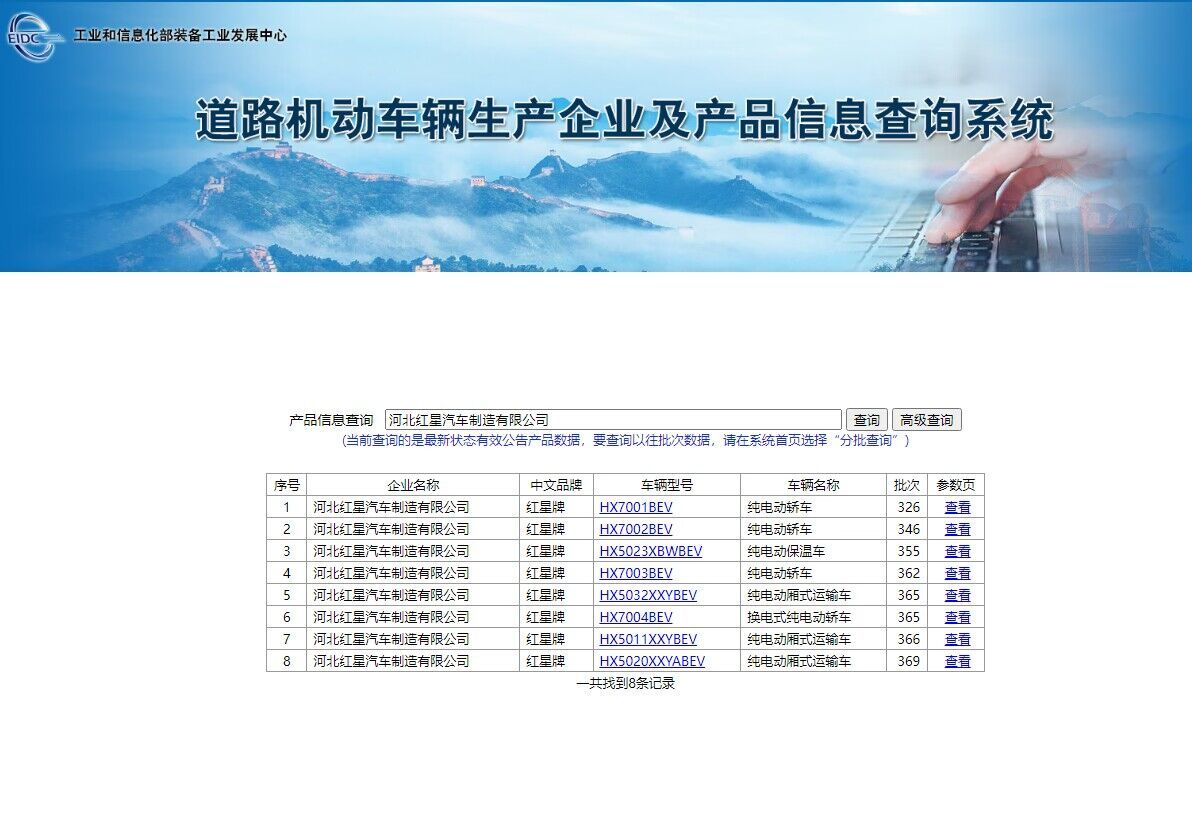Click 查看 for row 4 HX7003BEV
Image resolution: width=1192 pixels, height=815 pixels.
click(957, 573)
